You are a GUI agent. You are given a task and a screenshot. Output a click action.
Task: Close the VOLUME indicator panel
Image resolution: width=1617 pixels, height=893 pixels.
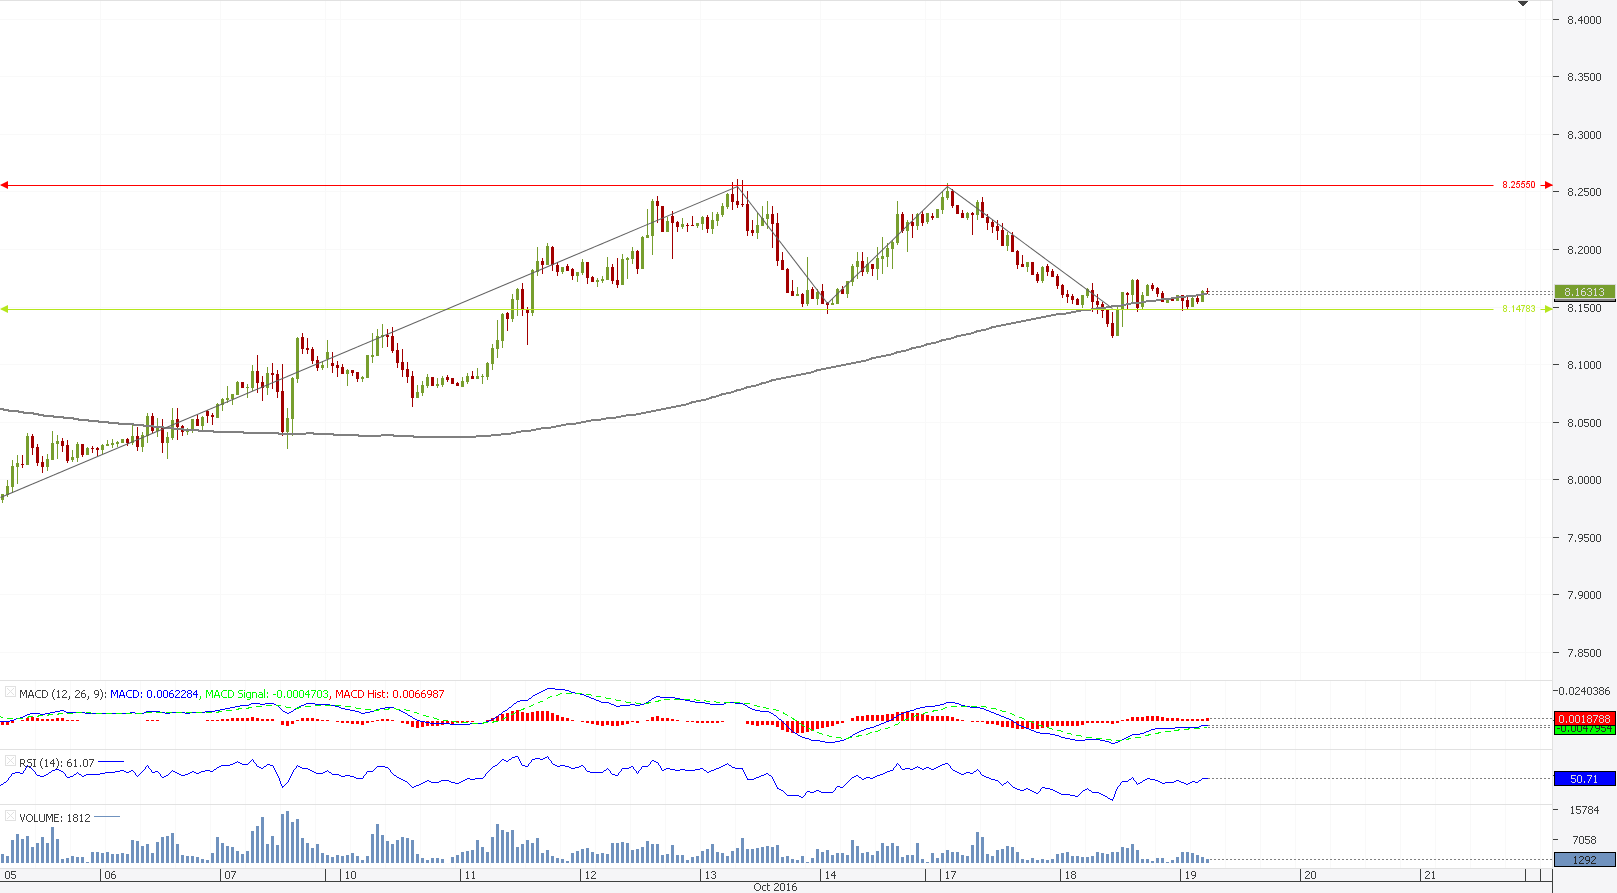pyautogui.click(x=10, y=817)
